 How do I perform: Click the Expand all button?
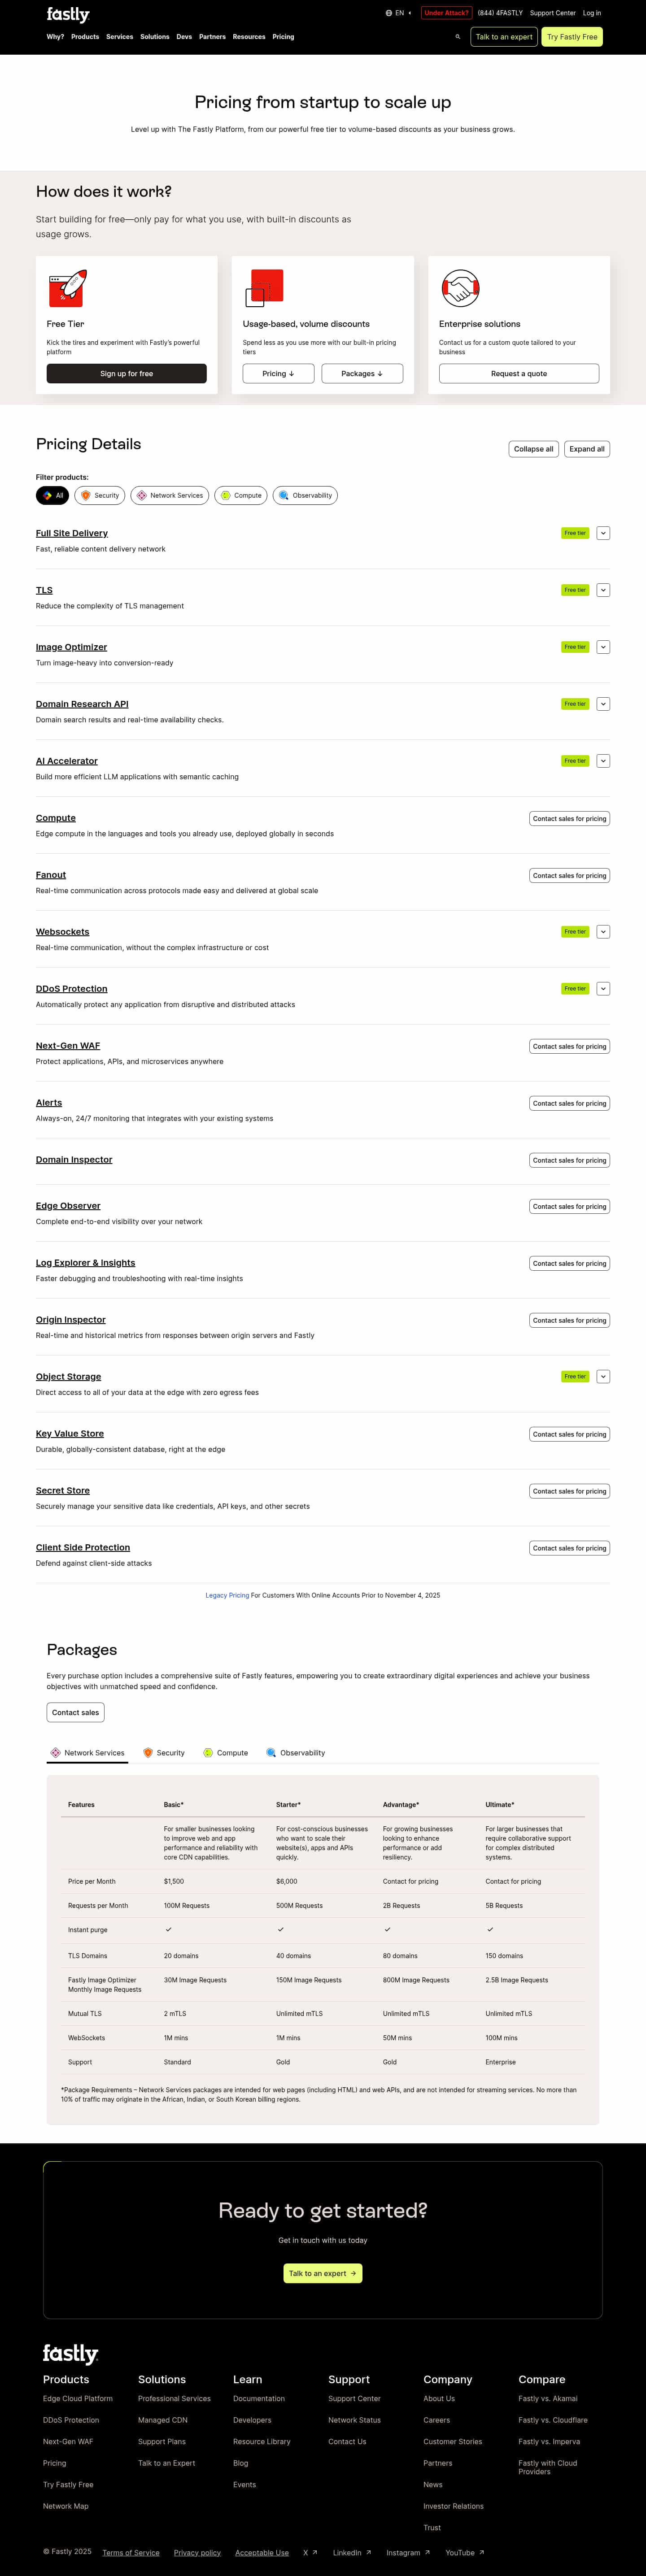point(587,449)
